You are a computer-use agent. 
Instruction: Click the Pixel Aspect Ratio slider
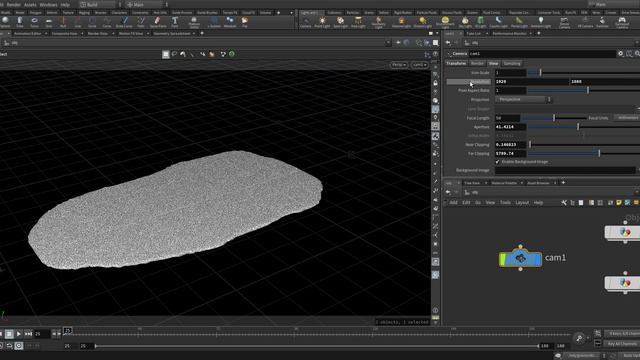[583, 90]
